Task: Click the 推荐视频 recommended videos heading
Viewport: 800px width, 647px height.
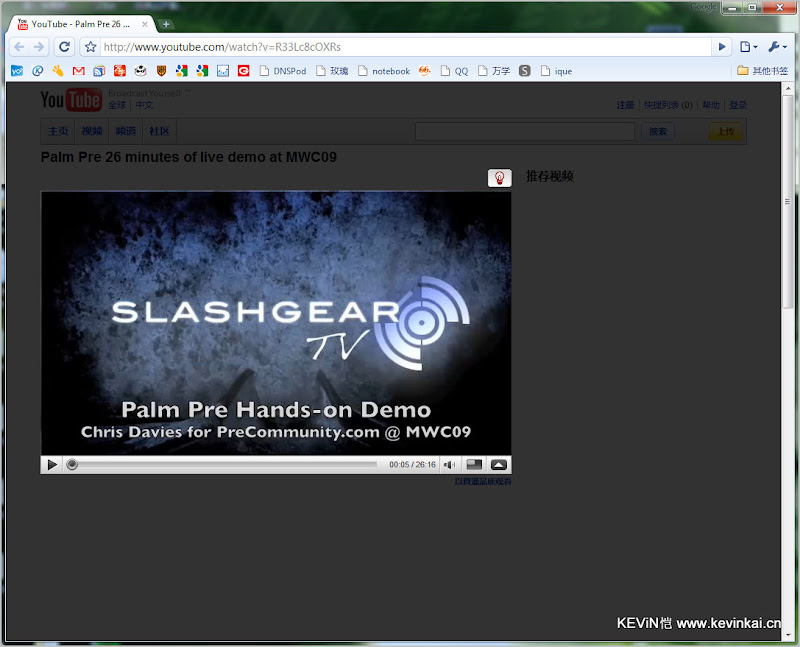Action: (549, 177)
